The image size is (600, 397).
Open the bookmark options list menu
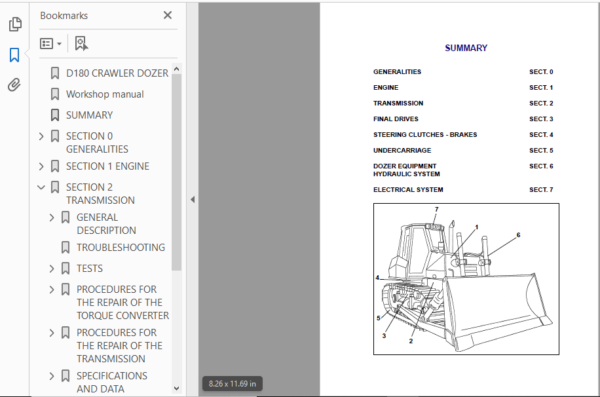[x=51, y=44]
